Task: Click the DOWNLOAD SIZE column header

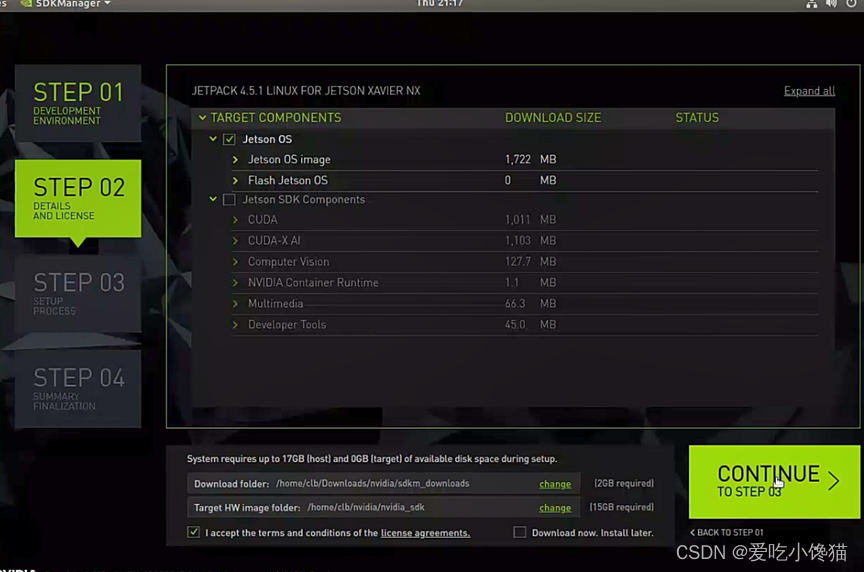Action: [x=553, y=118]
